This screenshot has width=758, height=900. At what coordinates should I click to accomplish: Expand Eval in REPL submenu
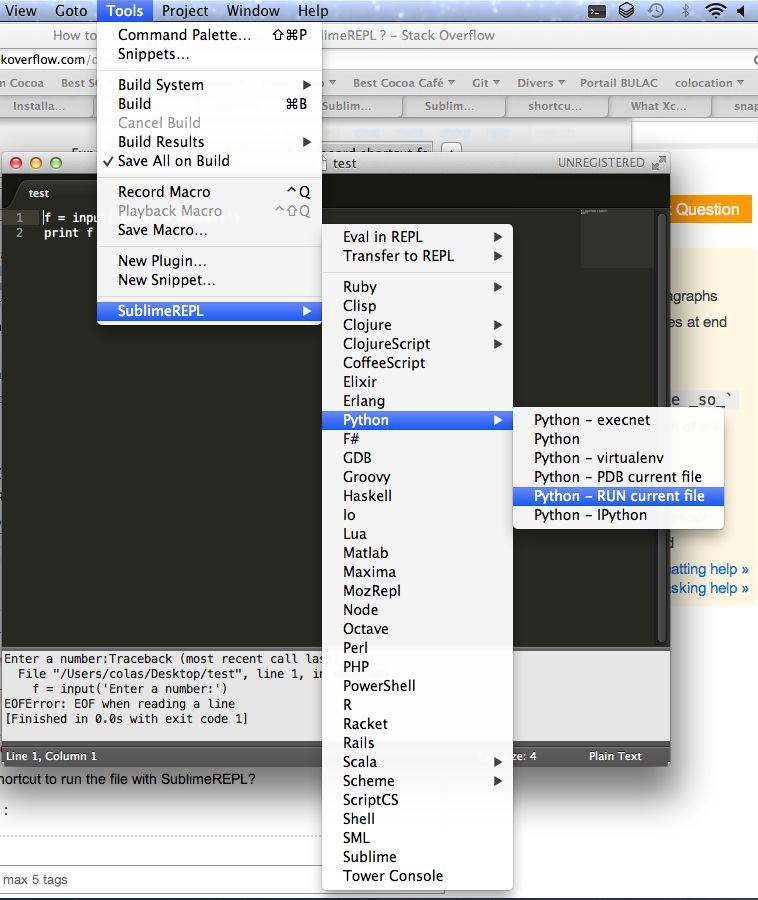click(417, 236)
